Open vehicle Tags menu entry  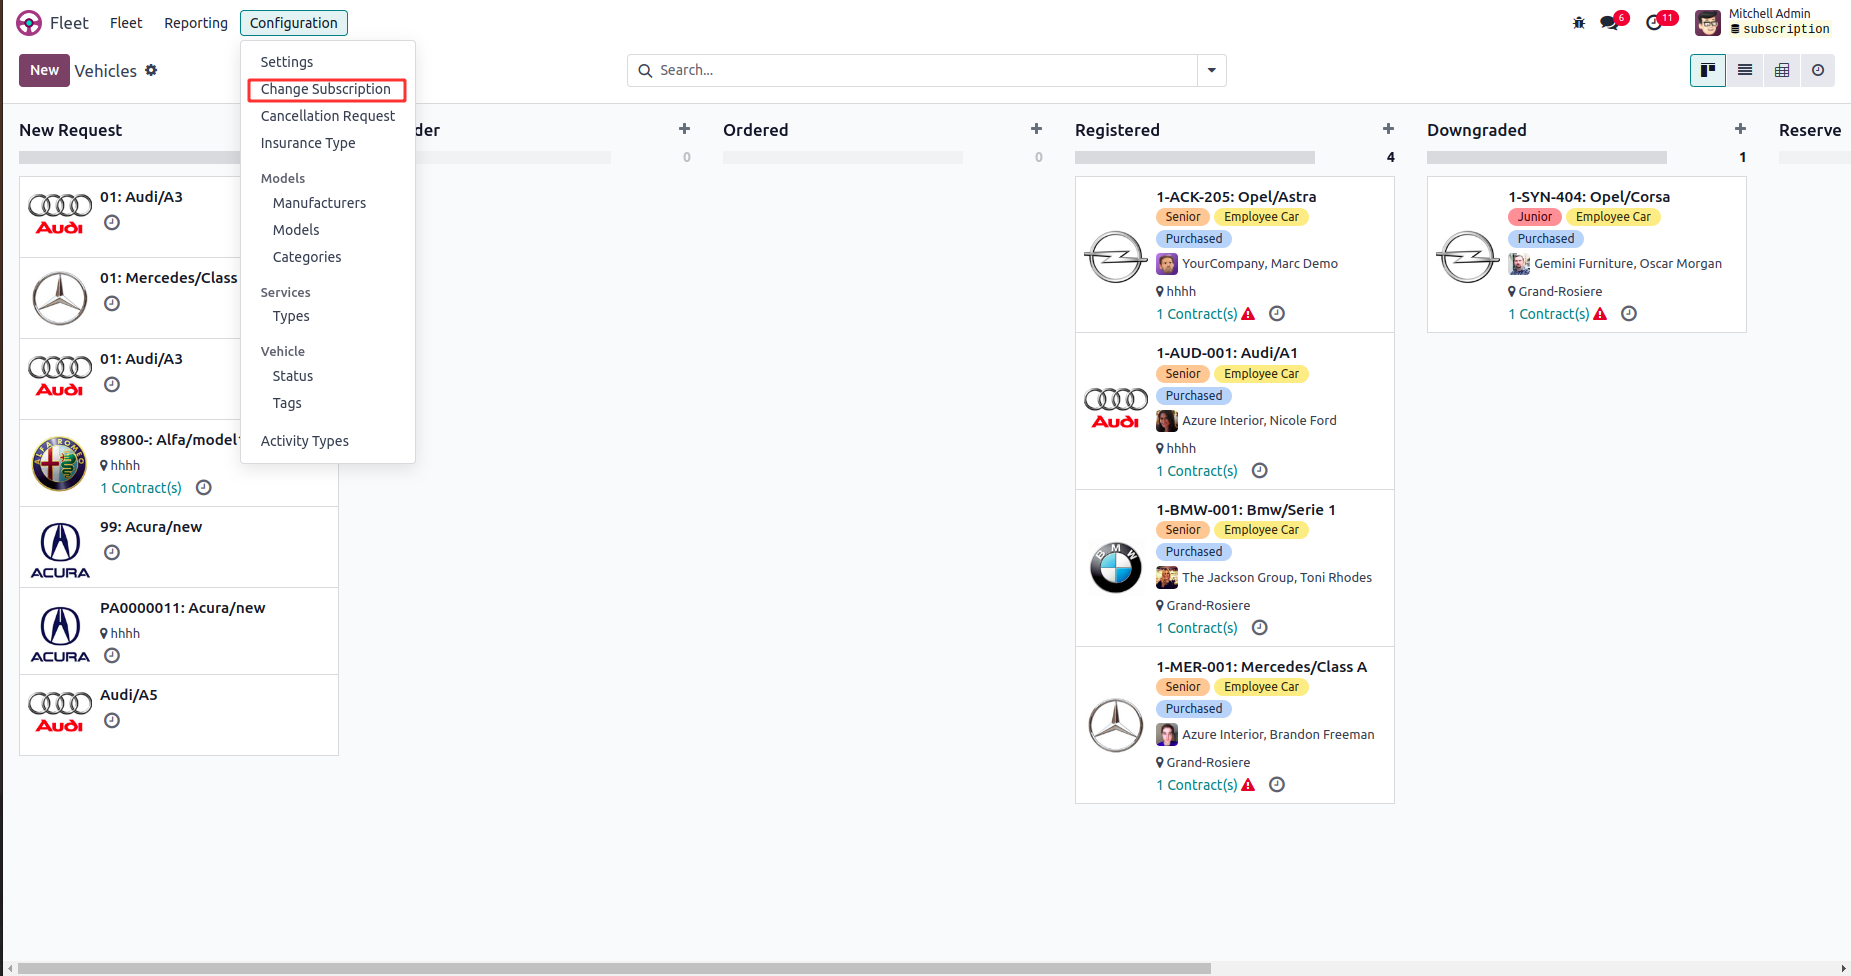pos(287,403)
